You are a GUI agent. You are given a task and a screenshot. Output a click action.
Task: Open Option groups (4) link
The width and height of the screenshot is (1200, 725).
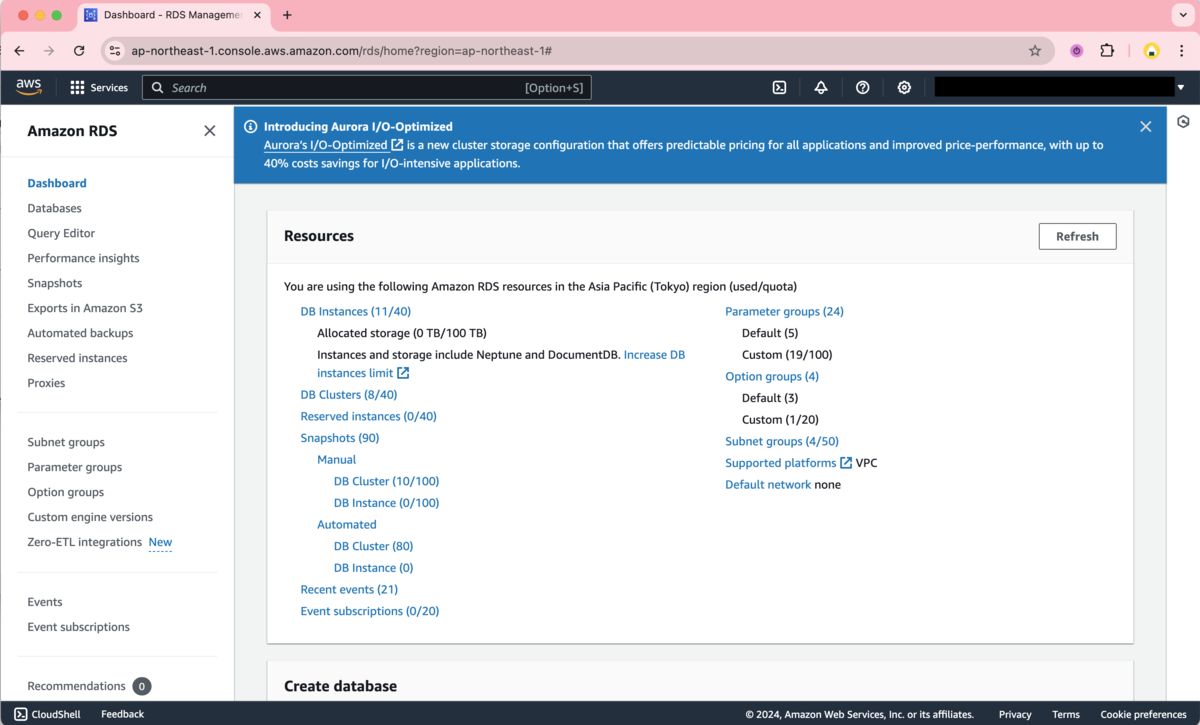pyautogui.click(x=772, y=376)
